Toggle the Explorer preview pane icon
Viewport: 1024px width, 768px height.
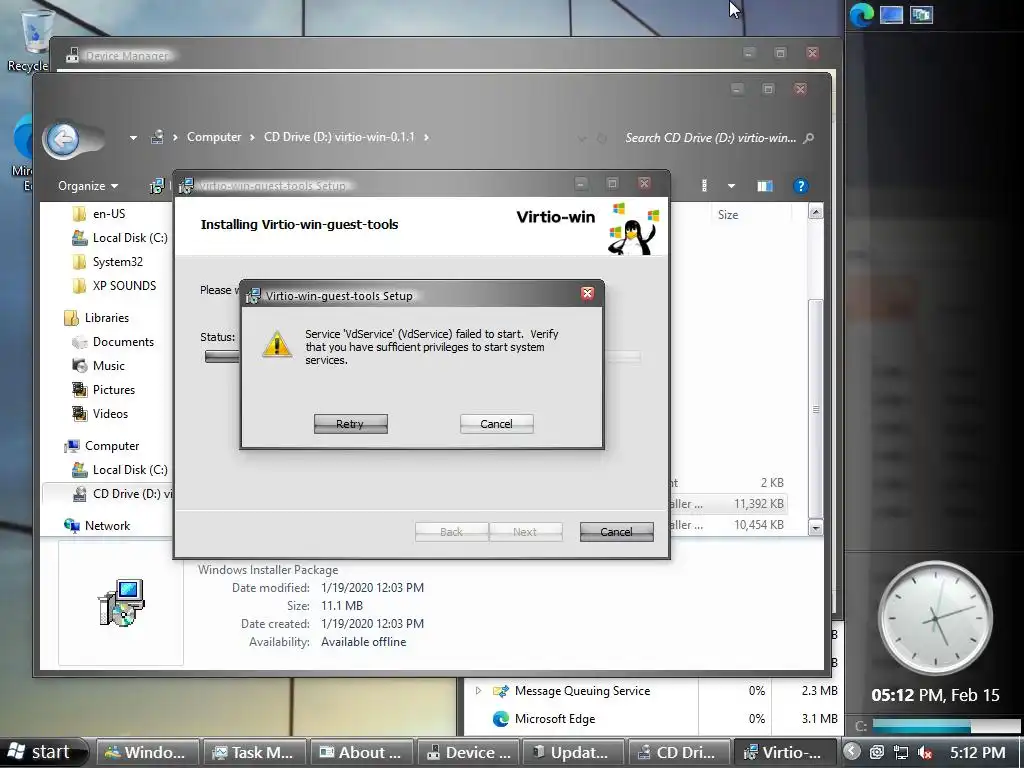pos(765,186)
